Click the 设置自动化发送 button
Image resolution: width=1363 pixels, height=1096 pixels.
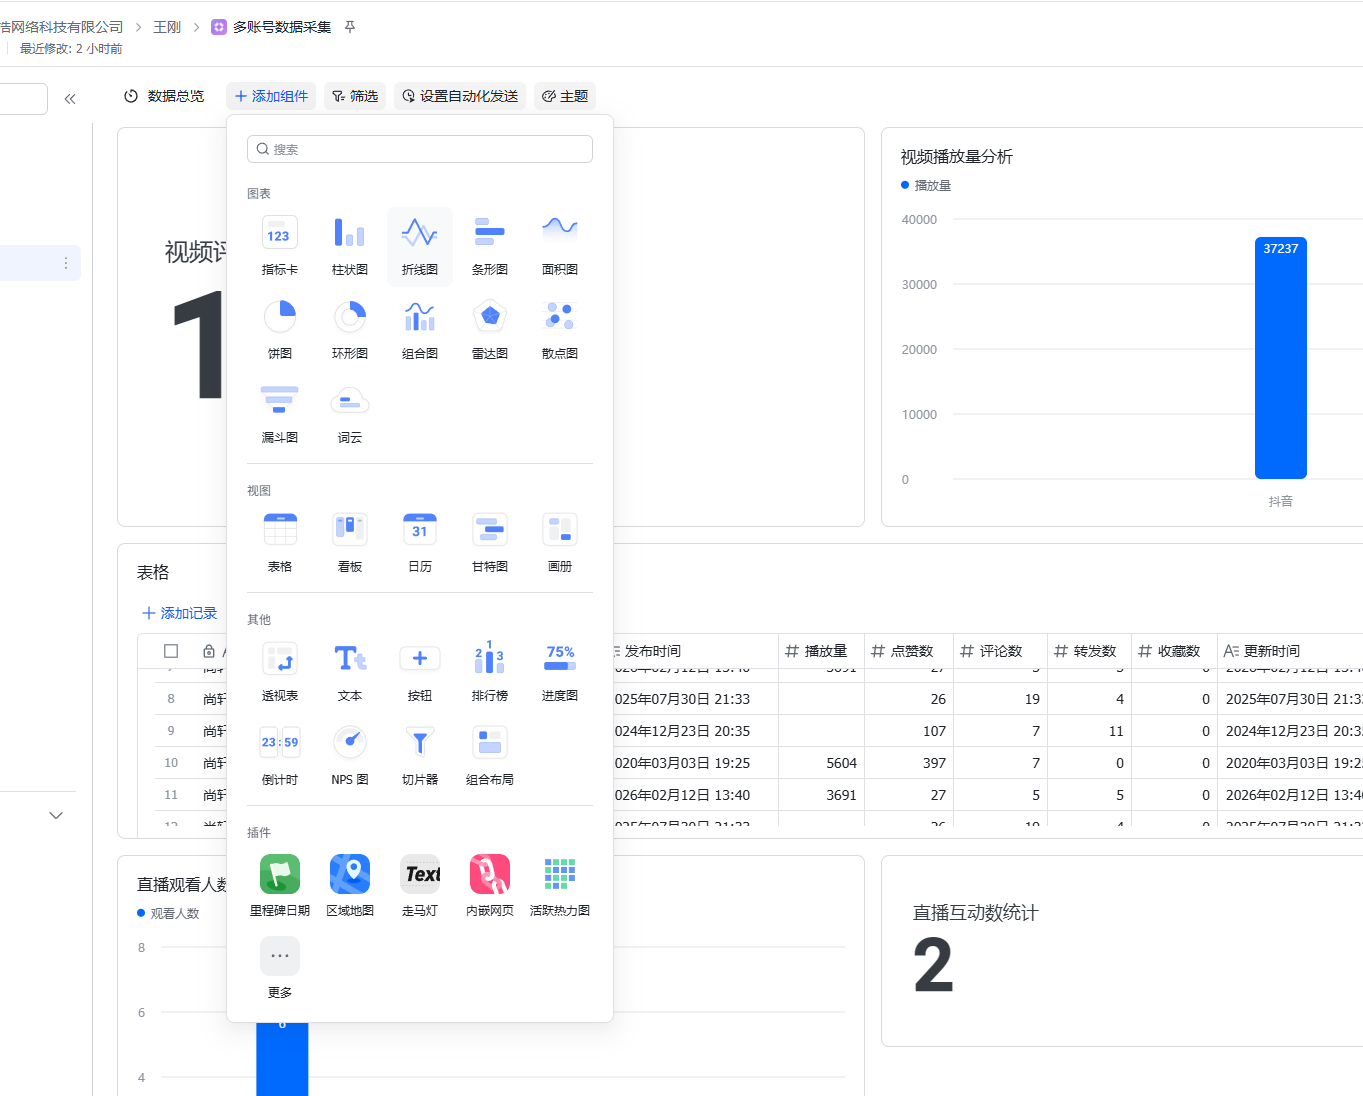[460, 96]
